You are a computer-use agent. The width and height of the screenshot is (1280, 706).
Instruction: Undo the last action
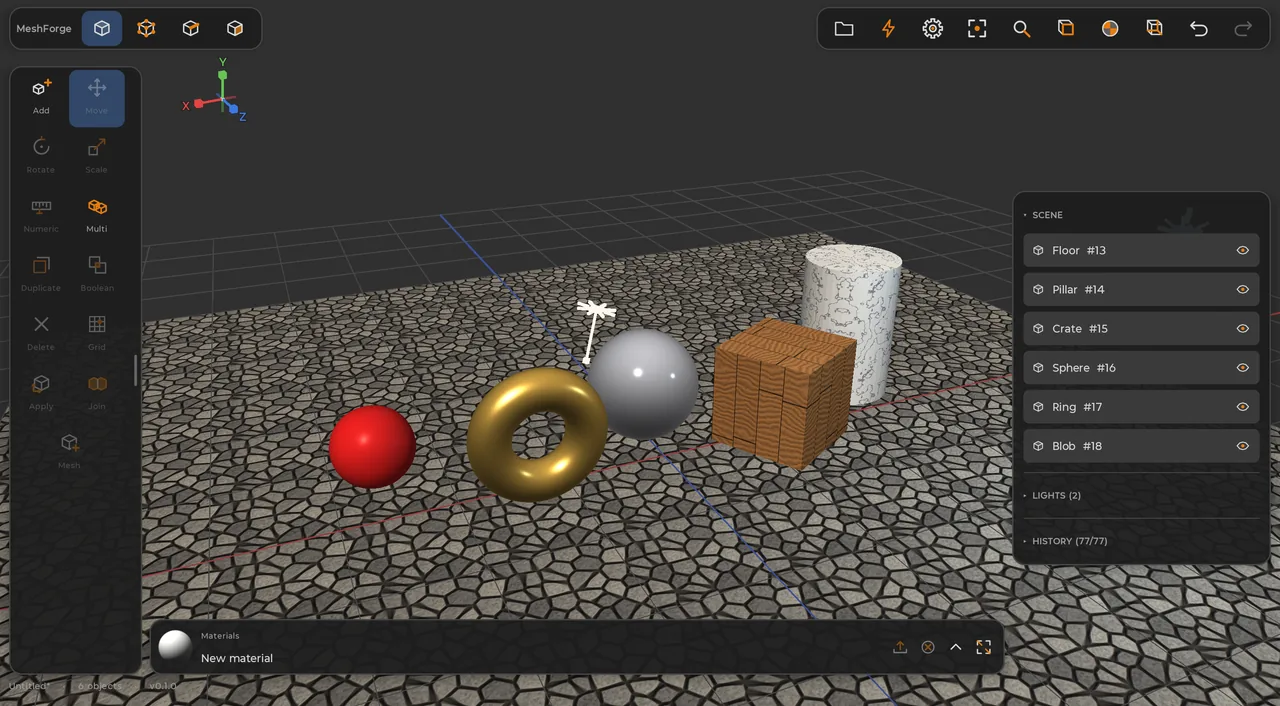coord(1199,29)
